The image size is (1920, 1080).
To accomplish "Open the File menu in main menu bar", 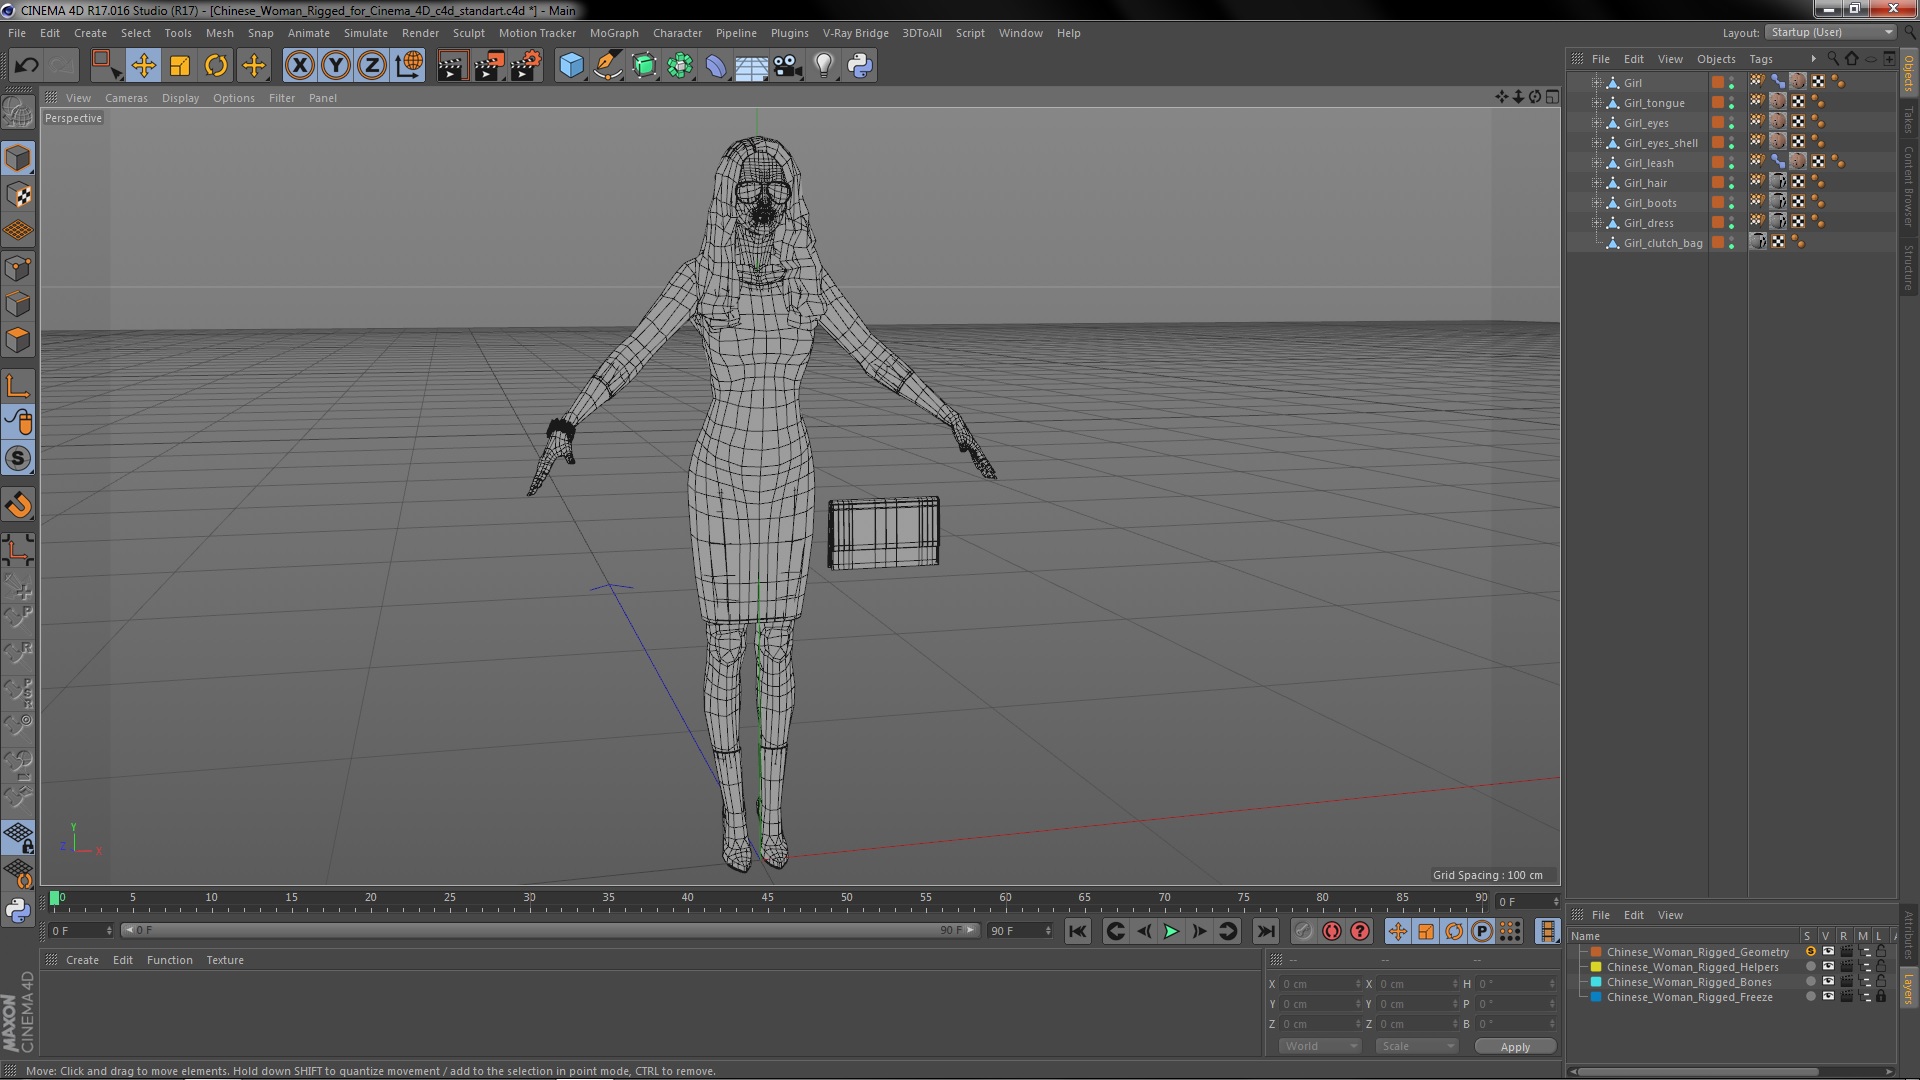I will click(17, 33).
